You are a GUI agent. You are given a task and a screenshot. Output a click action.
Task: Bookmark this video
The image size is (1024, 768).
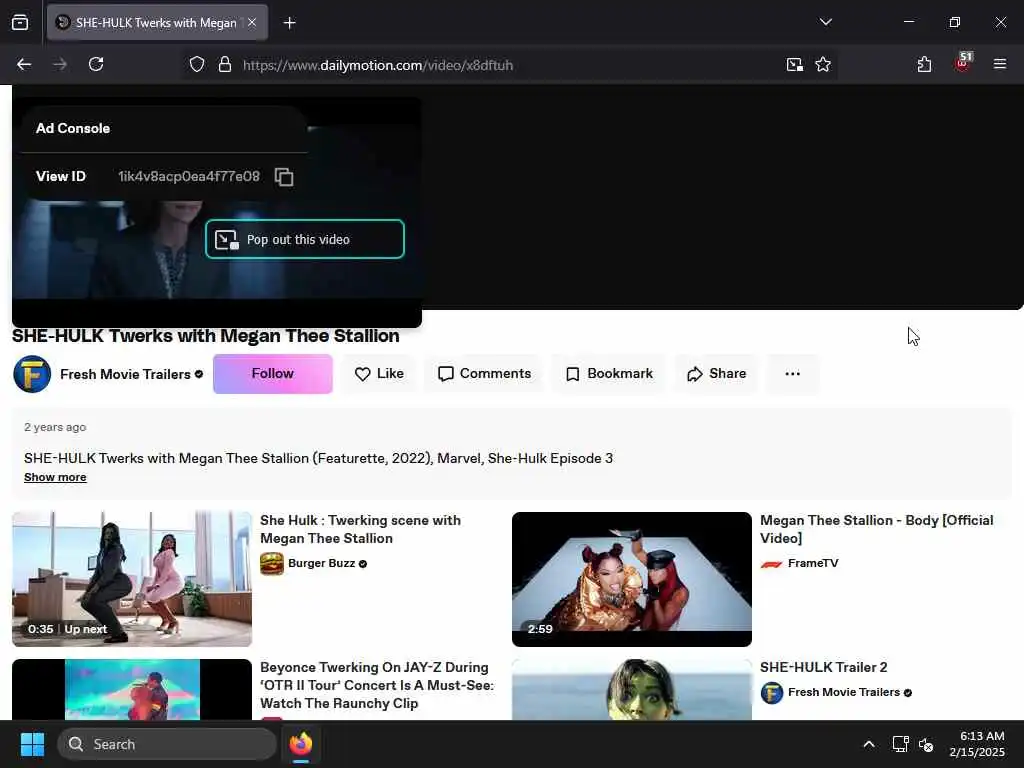(x=609, y=374)
